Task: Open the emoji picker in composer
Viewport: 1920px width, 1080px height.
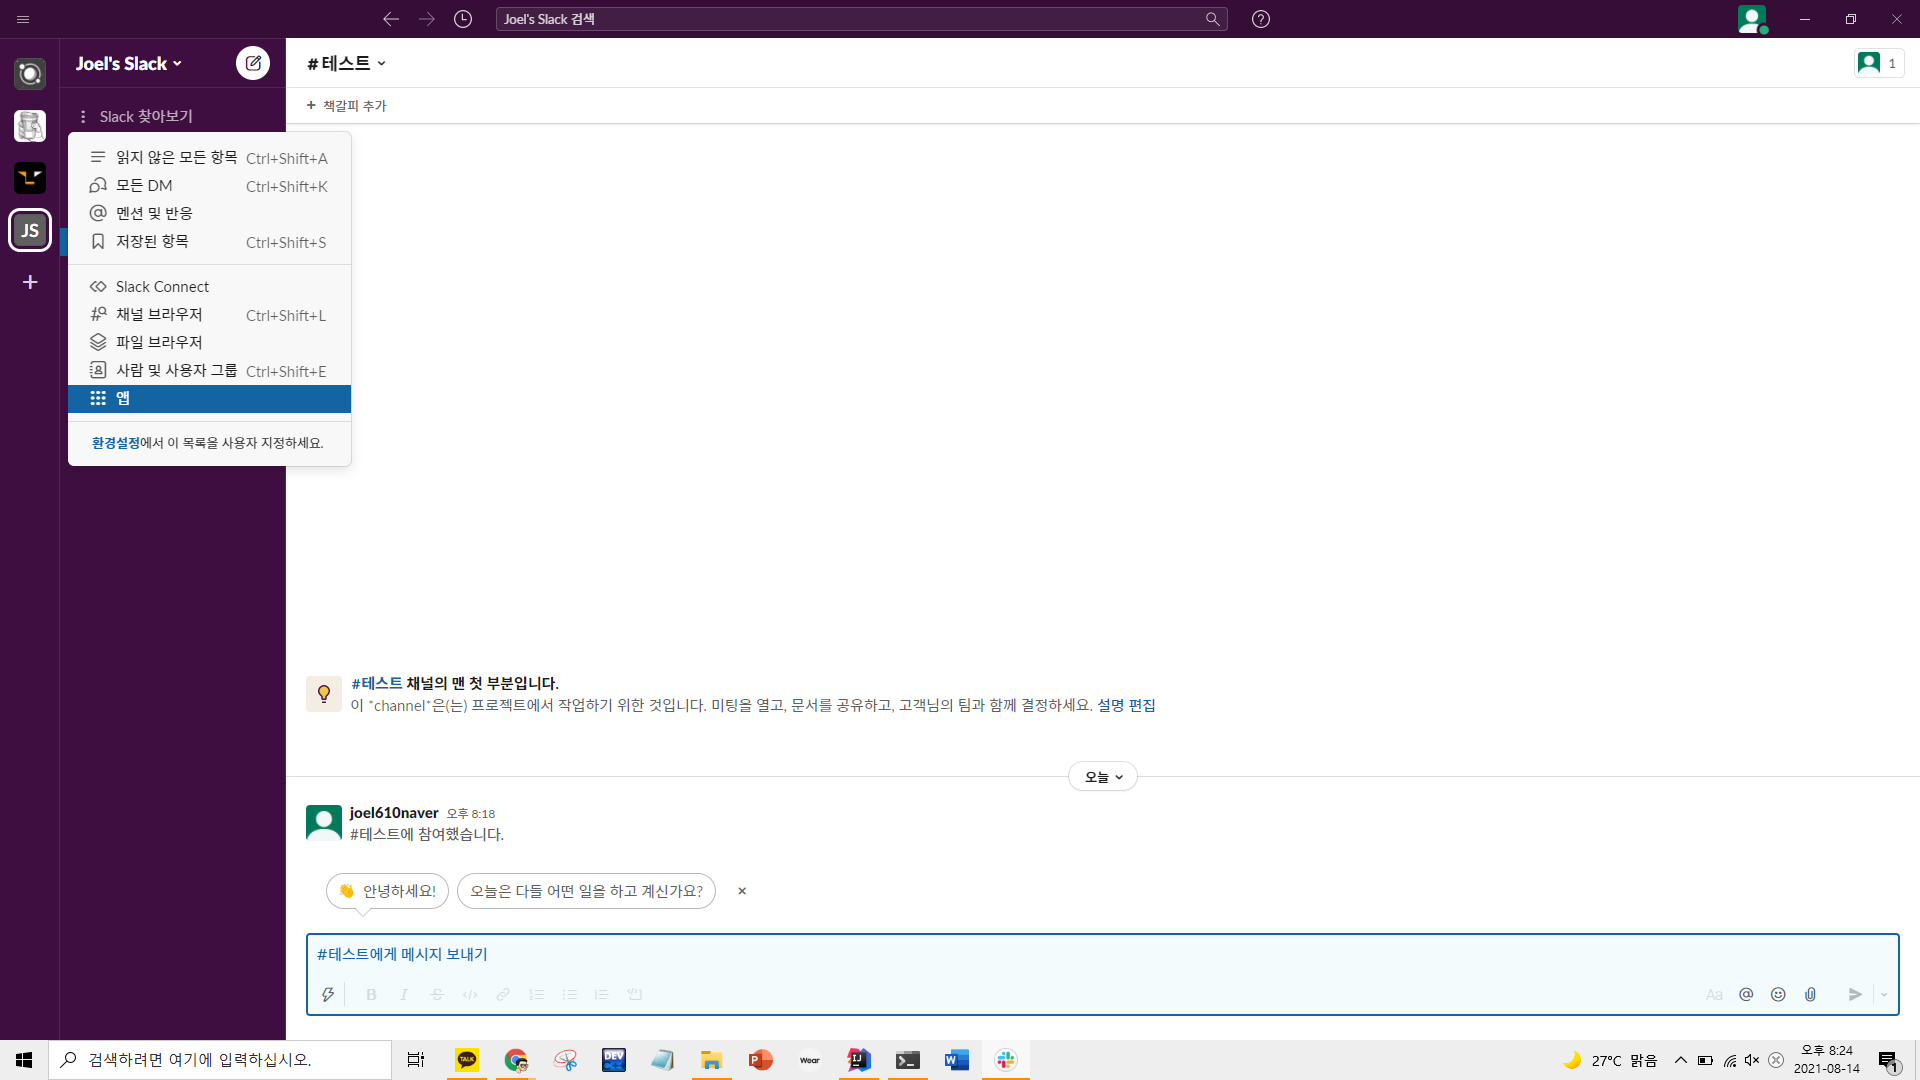Action: (1778, 994)
